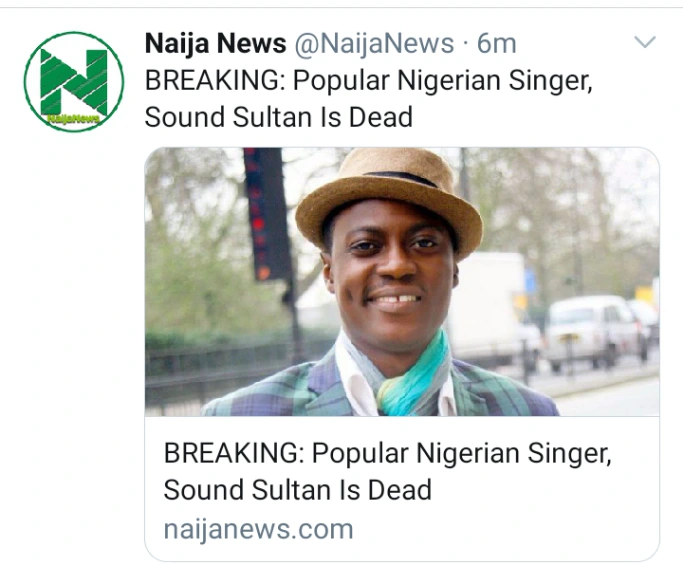Click the tweet body's first line starting BREAKING
The image size is (683, 564).
click(x=369, y=80)
